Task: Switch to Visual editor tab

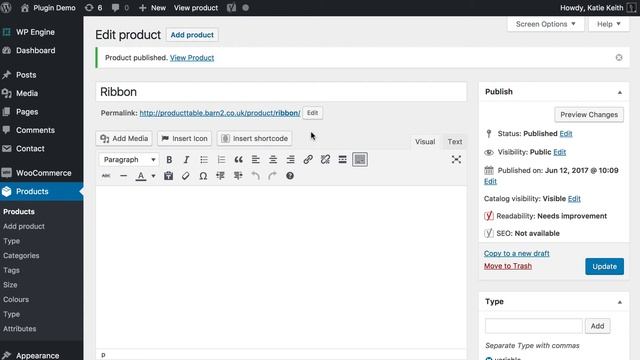Action: click(425, 142)
